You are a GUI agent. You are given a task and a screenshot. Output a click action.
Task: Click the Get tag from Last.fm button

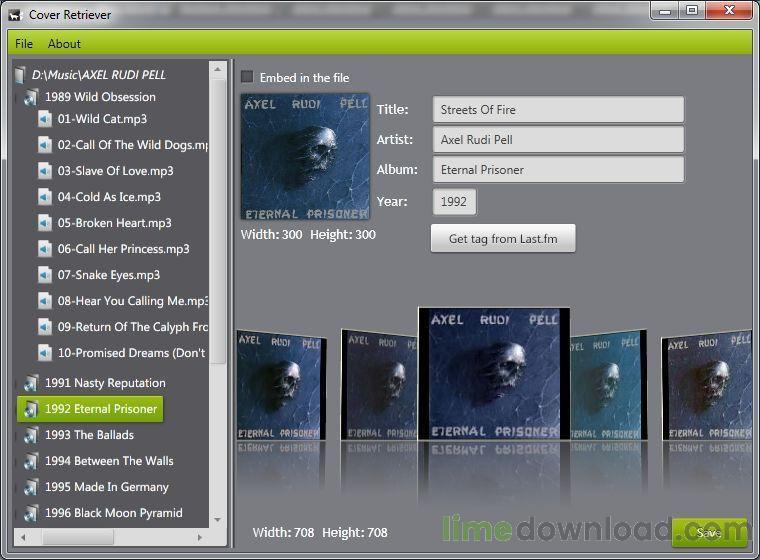point(503,239)
